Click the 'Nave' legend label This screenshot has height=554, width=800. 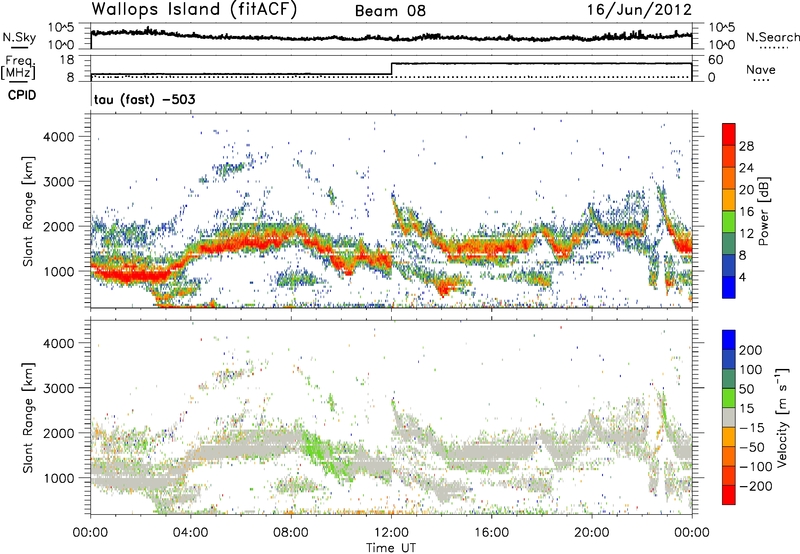click(x=761, y=69)
